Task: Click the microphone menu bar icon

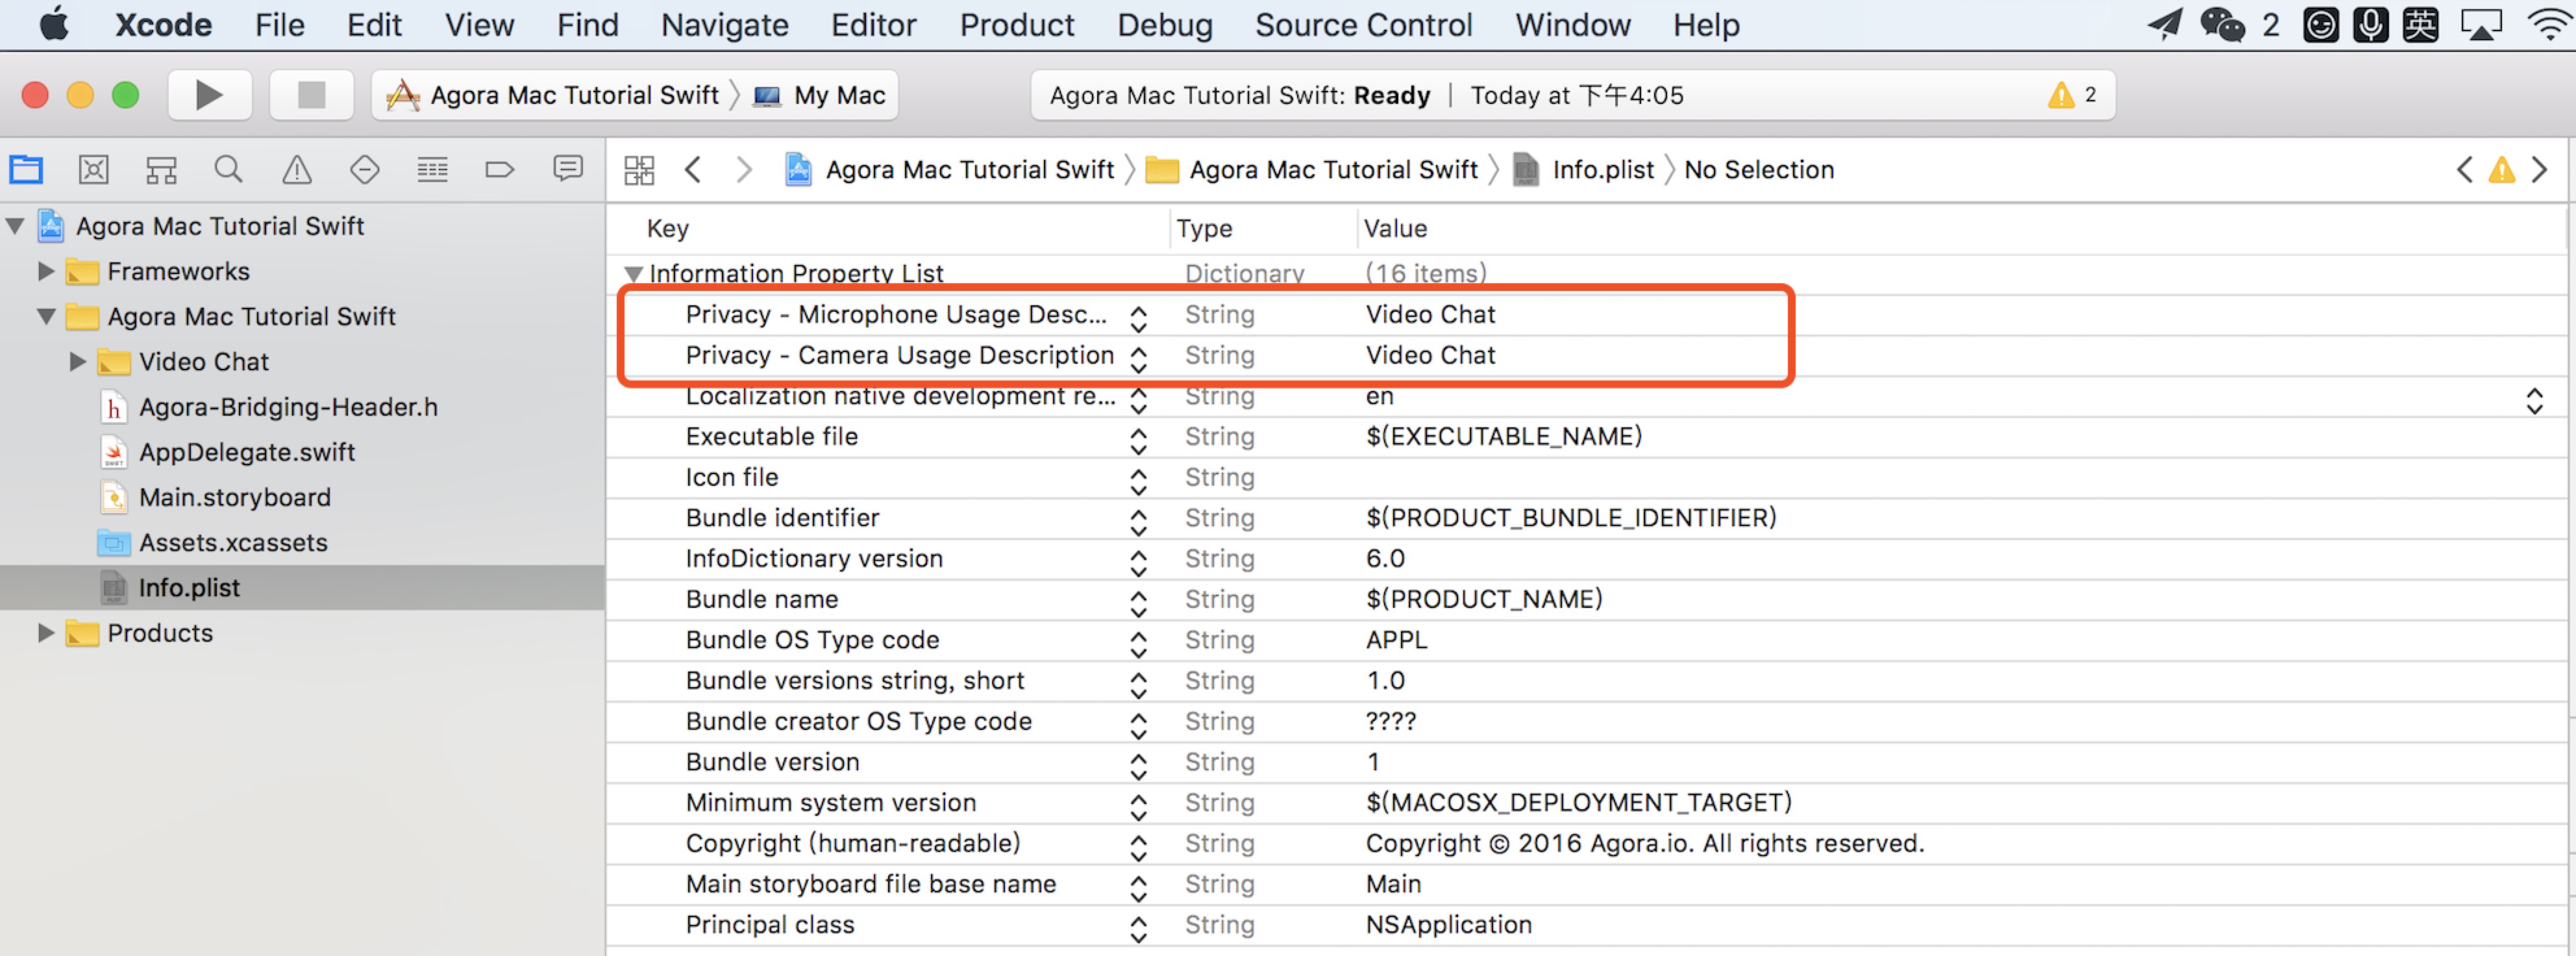Action: pyautogui.click(x=2370, y=24)
